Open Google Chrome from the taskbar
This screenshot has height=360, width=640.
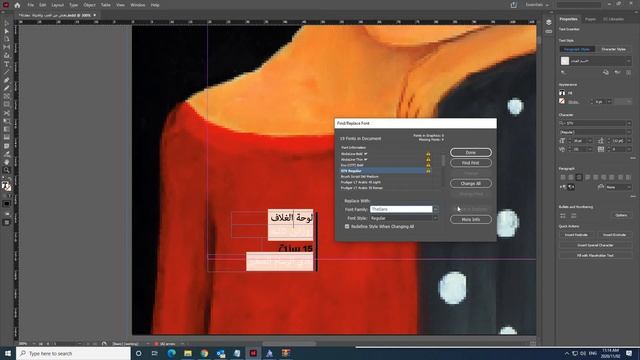click(x=204, y=353)
